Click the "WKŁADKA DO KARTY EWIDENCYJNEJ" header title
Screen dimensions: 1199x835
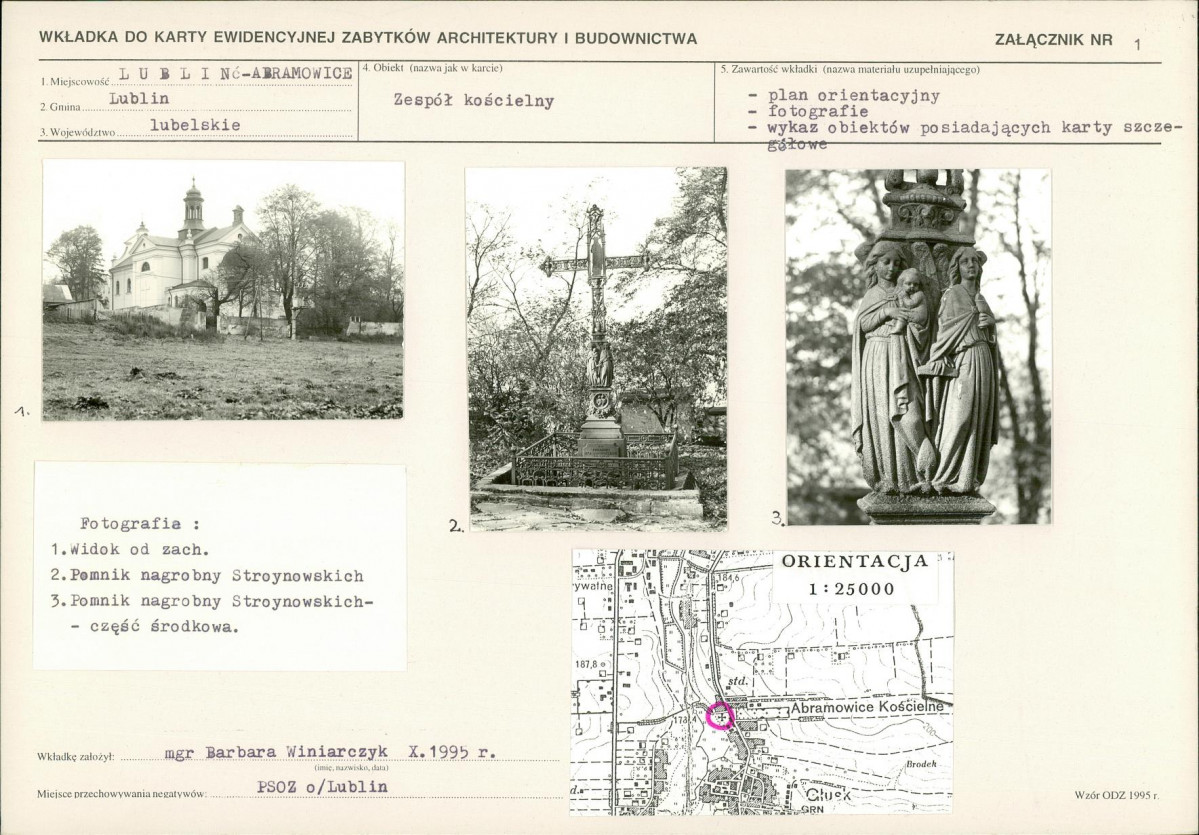click(368, 38)
